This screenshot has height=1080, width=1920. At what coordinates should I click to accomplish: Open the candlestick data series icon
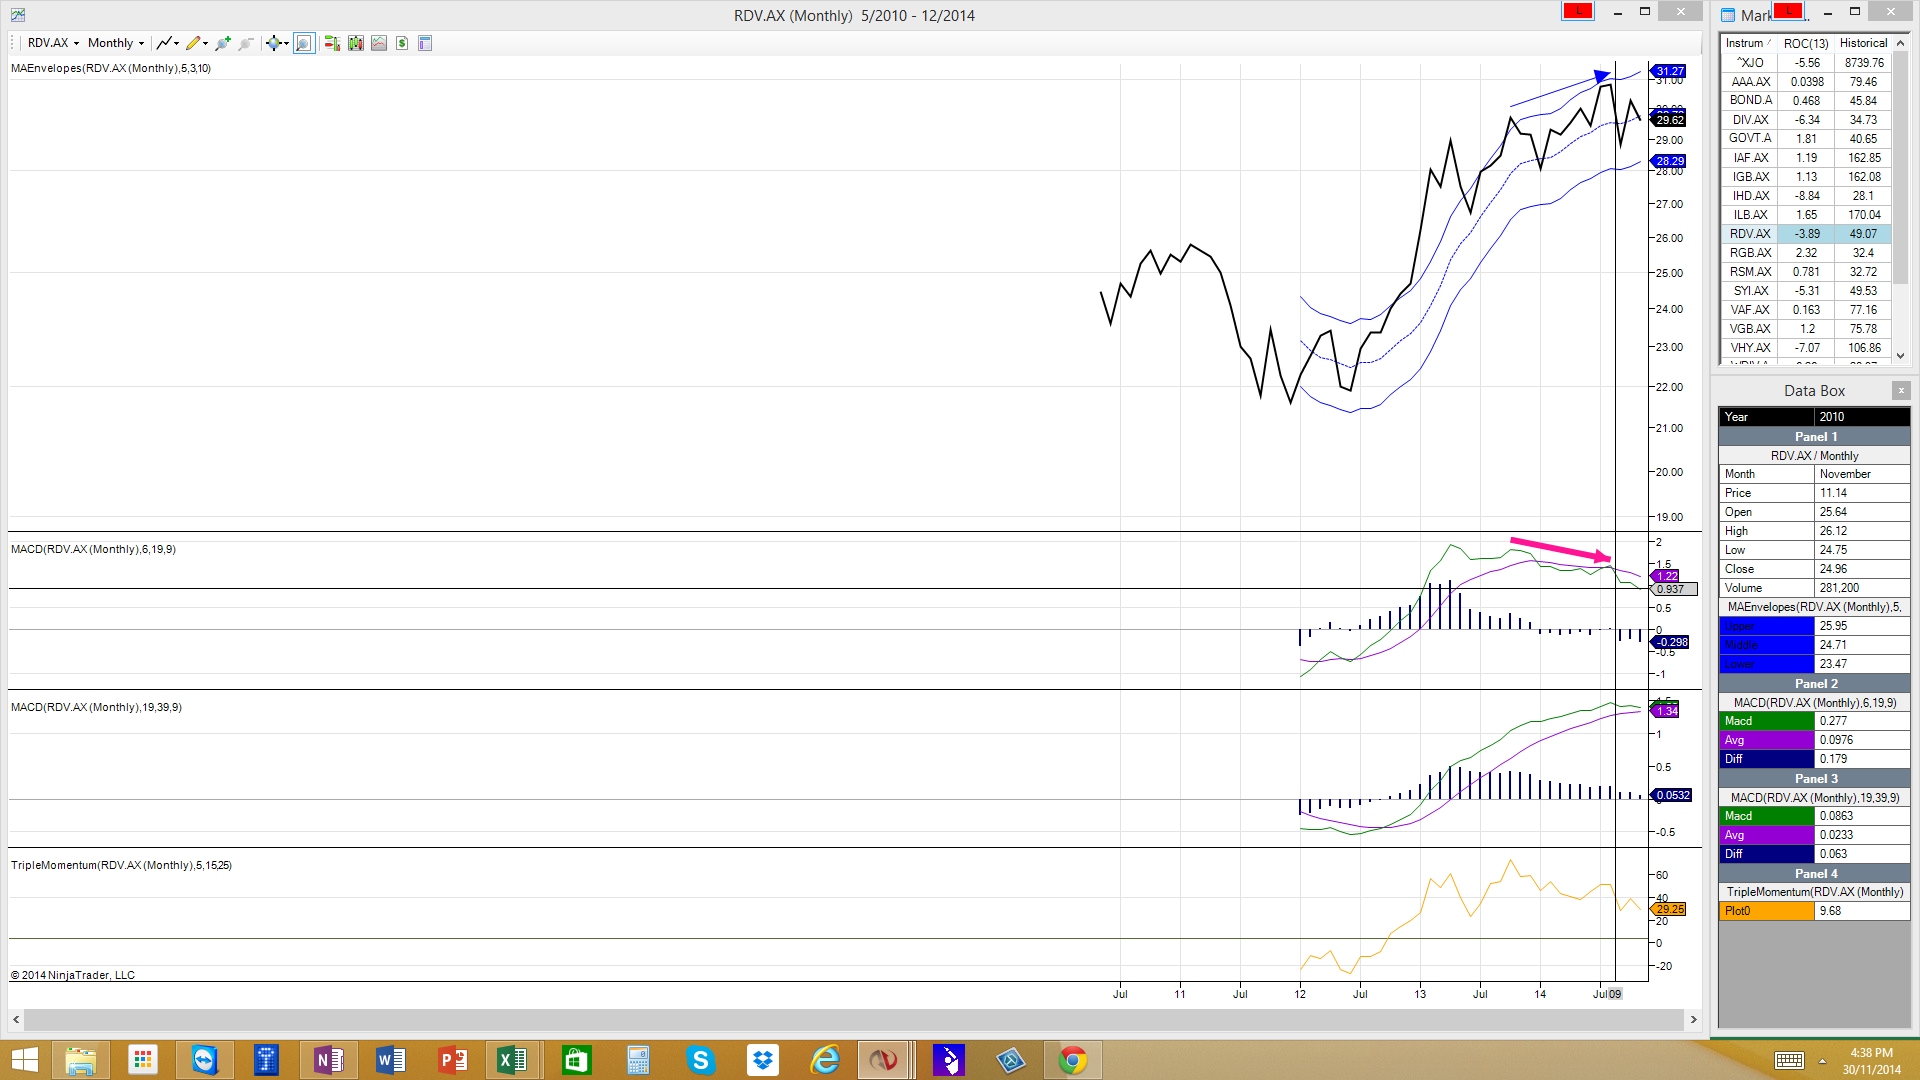(x=355, y=43)
